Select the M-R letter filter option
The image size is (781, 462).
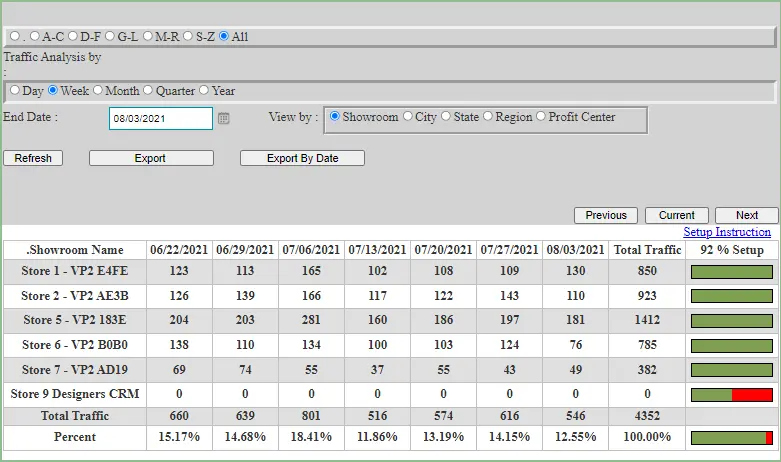(148, 37)
